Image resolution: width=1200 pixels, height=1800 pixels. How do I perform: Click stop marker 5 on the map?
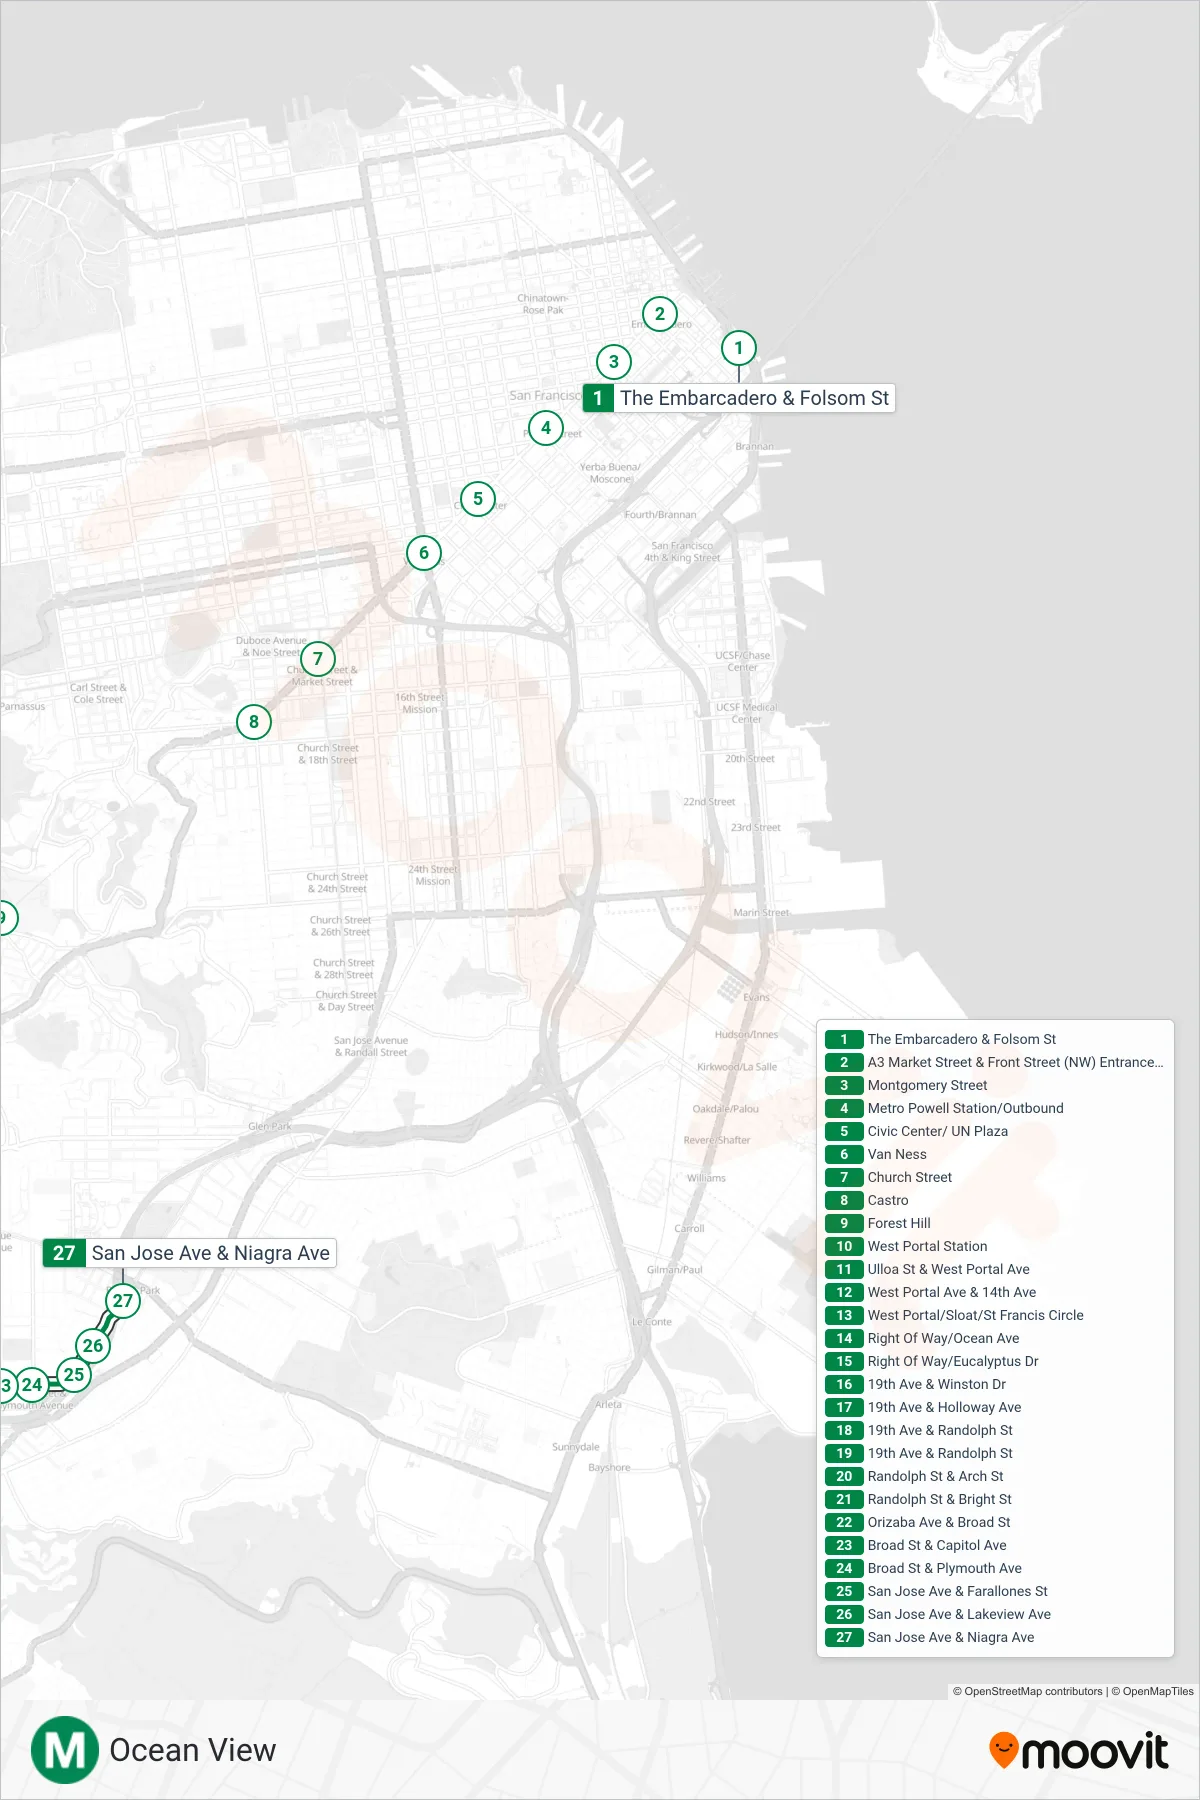(478, 498)
